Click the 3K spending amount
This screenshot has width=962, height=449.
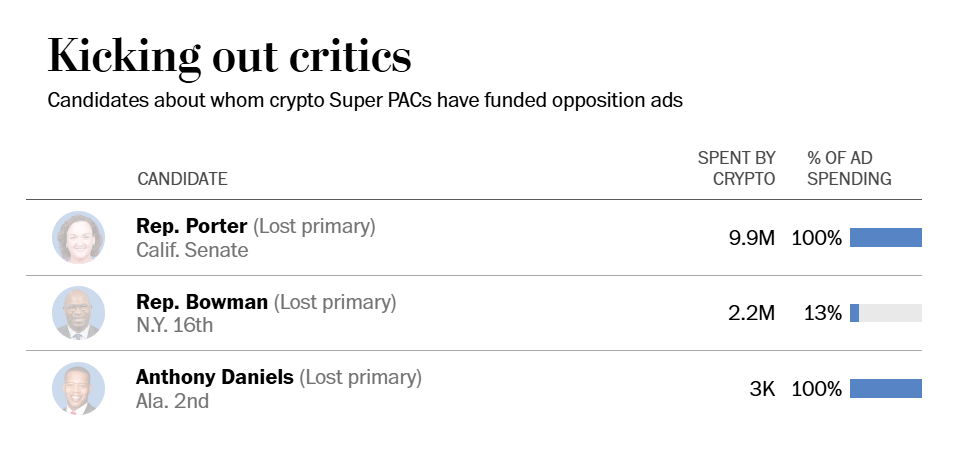pyautogui.click(x=762, y=389)
